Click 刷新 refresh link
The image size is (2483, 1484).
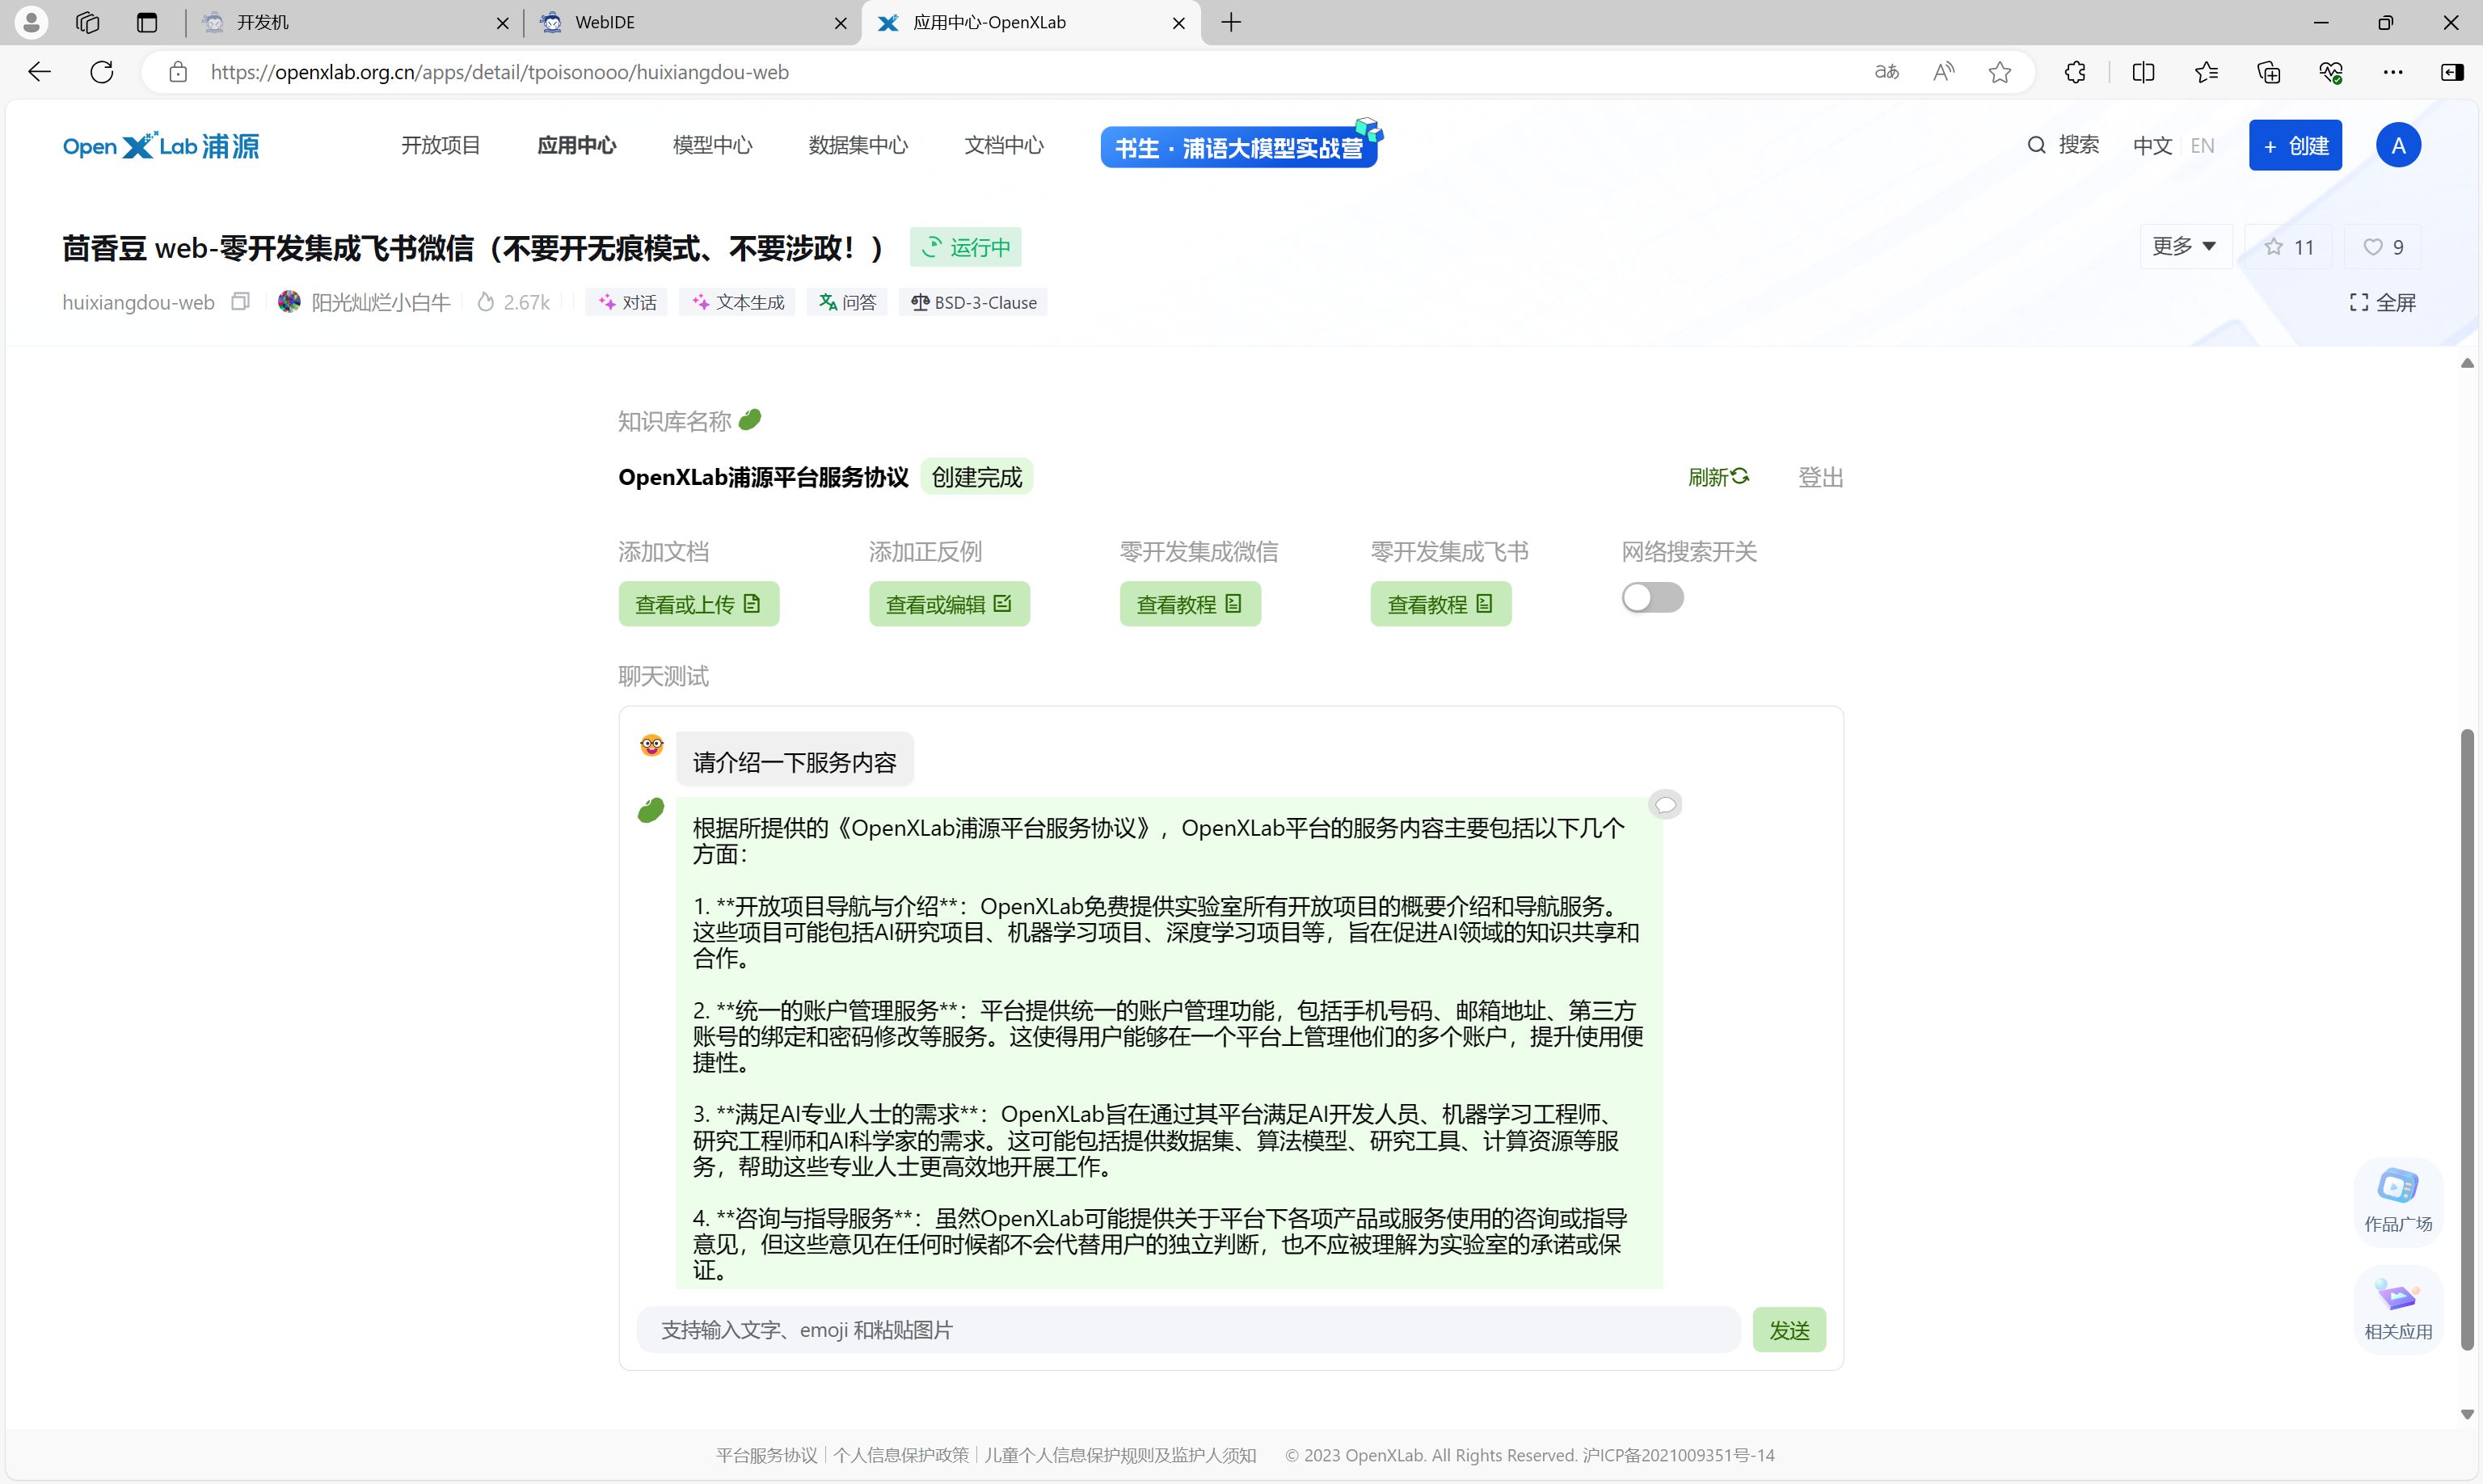pyautogui.click(x=1719, y=477)
